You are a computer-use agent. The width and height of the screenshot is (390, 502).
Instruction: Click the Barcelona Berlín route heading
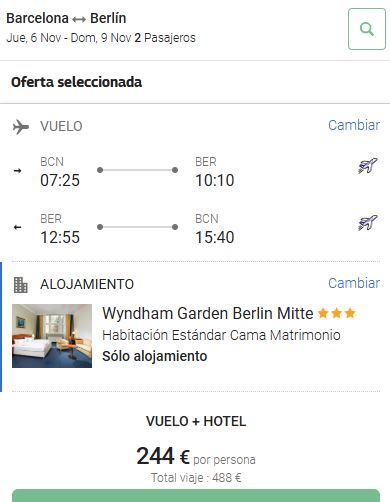pos(66,18)
